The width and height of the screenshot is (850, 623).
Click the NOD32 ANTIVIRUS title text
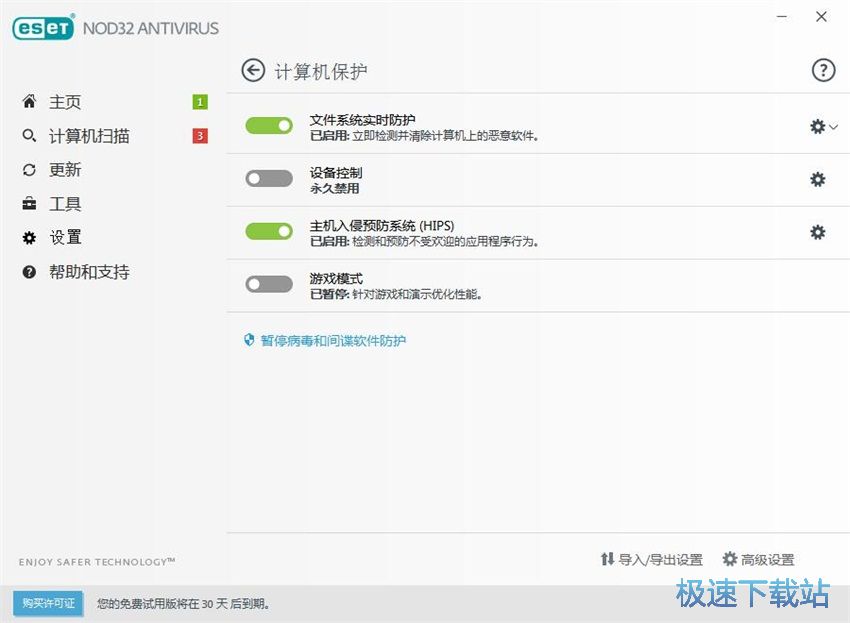click(x=151, y=28)
